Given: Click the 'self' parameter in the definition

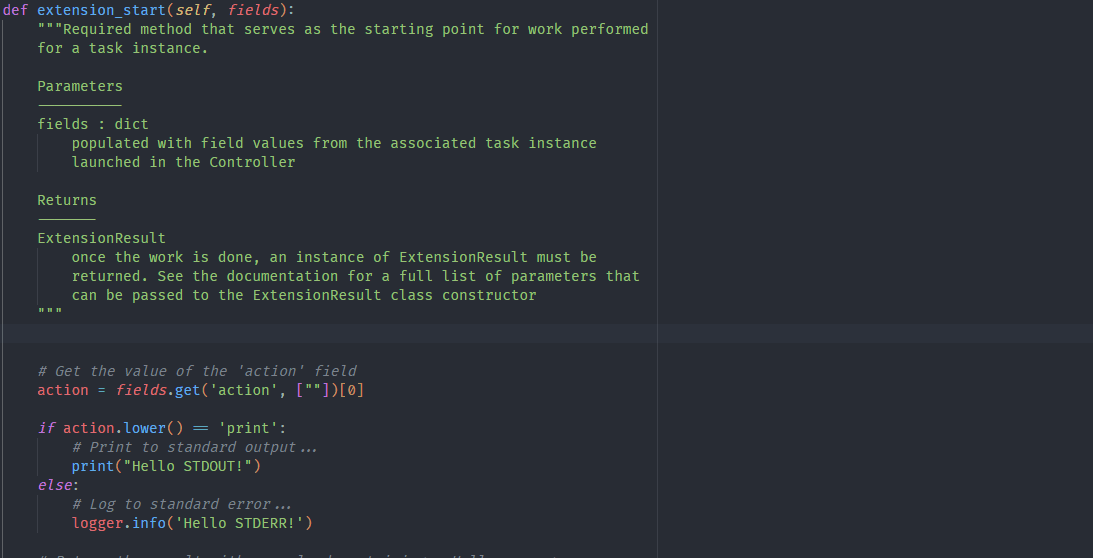Looking at the screenshot, I should [192, 10].
